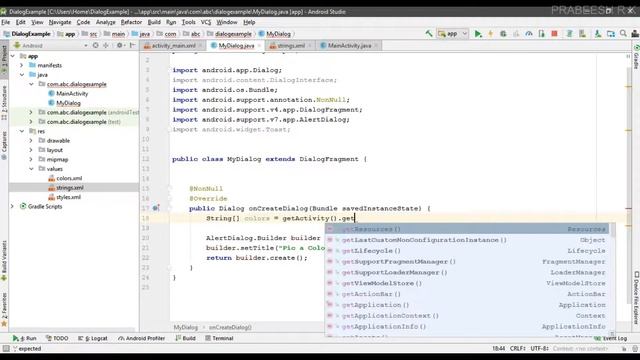Open the File menu
The height and width of the screenshot is (360, 640).
[6, 22]
